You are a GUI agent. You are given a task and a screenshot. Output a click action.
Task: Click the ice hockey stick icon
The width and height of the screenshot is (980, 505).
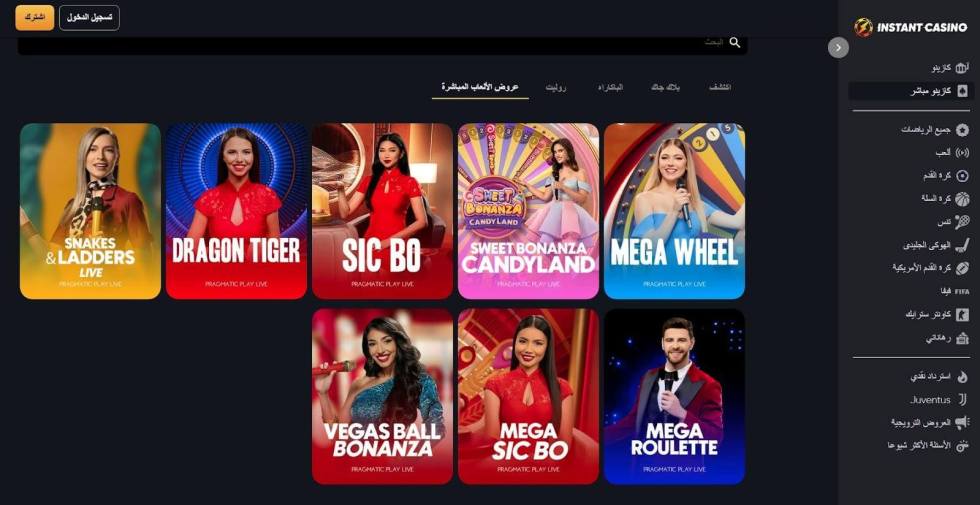coord(962,245)
